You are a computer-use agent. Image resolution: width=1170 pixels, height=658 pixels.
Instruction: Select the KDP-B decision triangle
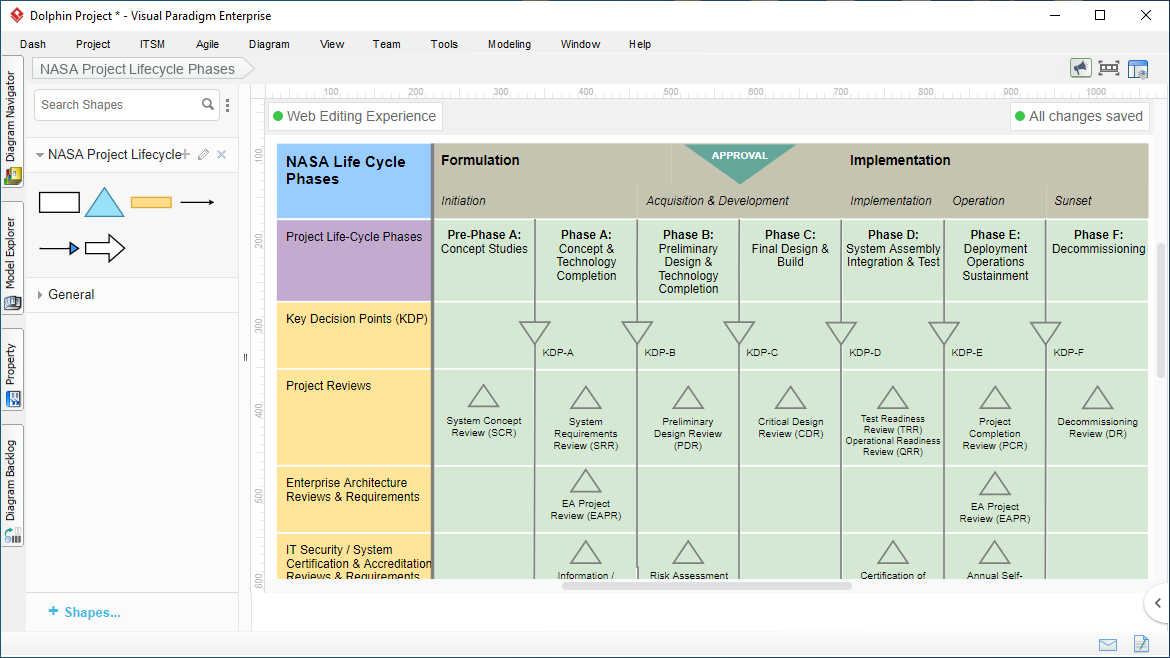pos(637,332)
